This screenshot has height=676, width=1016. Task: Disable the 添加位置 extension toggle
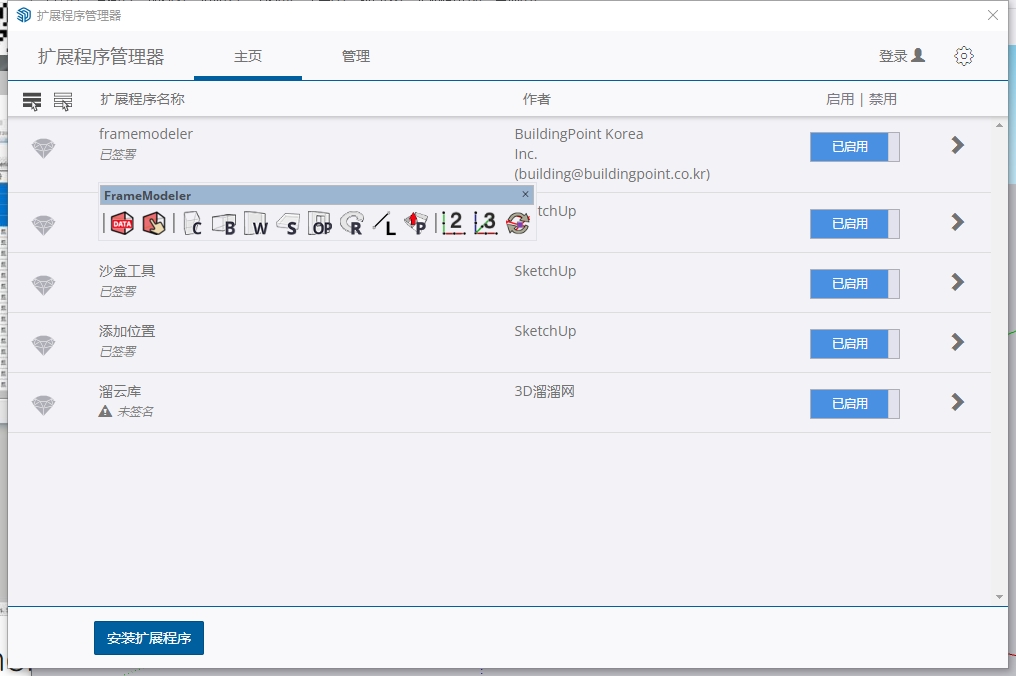click(855, 344)
